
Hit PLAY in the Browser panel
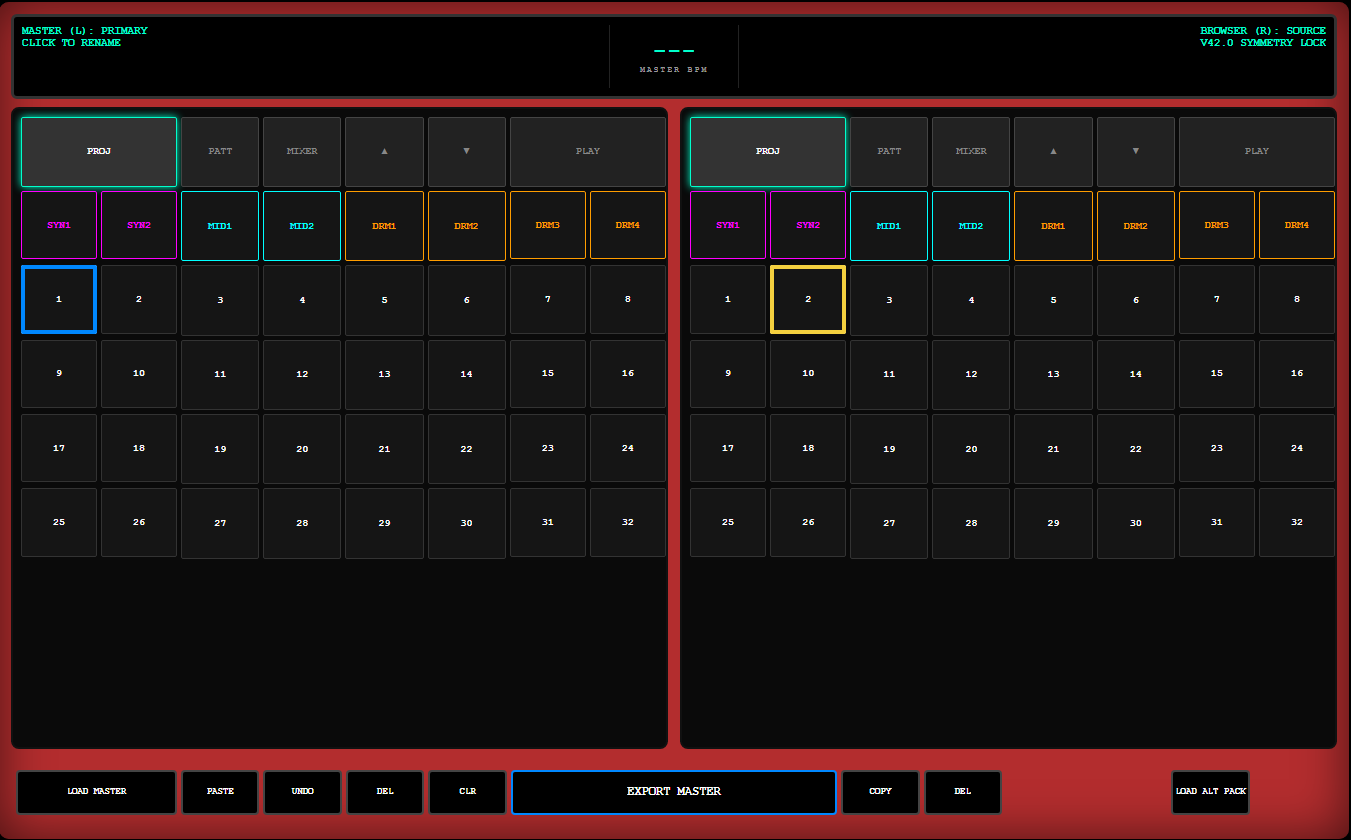pos(1257,152)
